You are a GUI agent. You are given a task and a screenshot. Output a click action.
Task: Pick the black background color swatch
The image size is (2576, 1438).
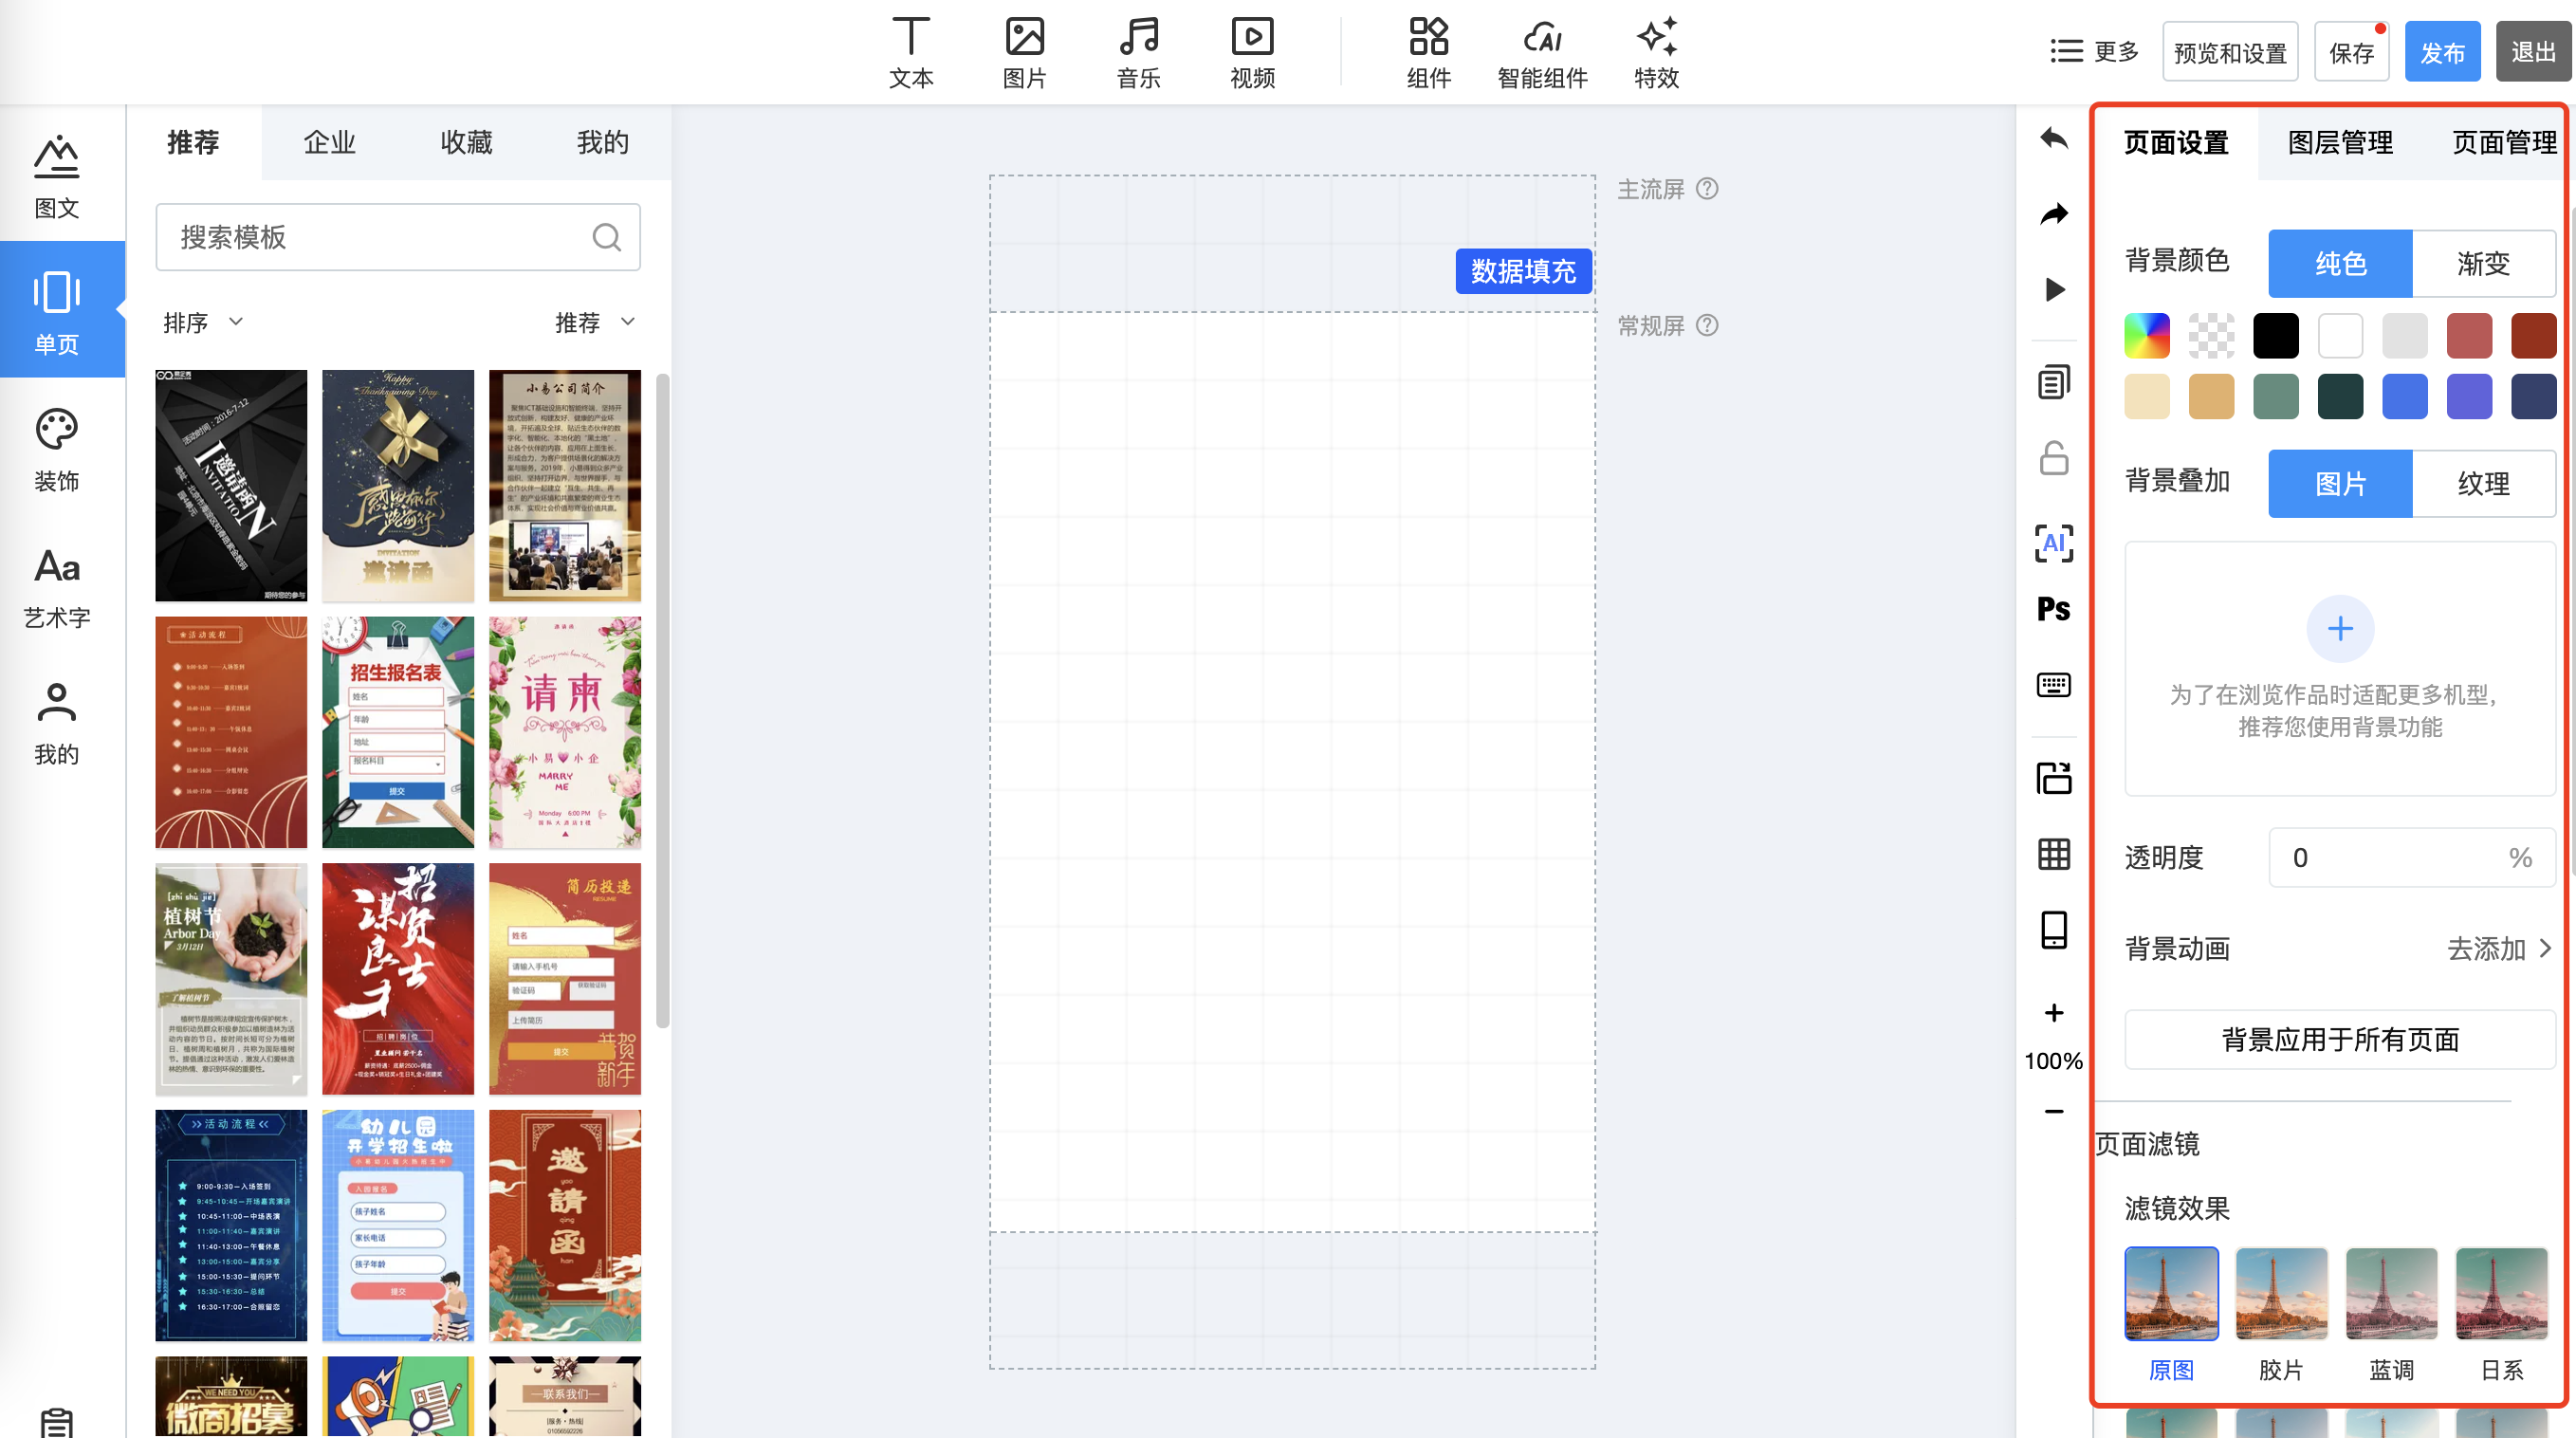click(x=2275, y=336)
